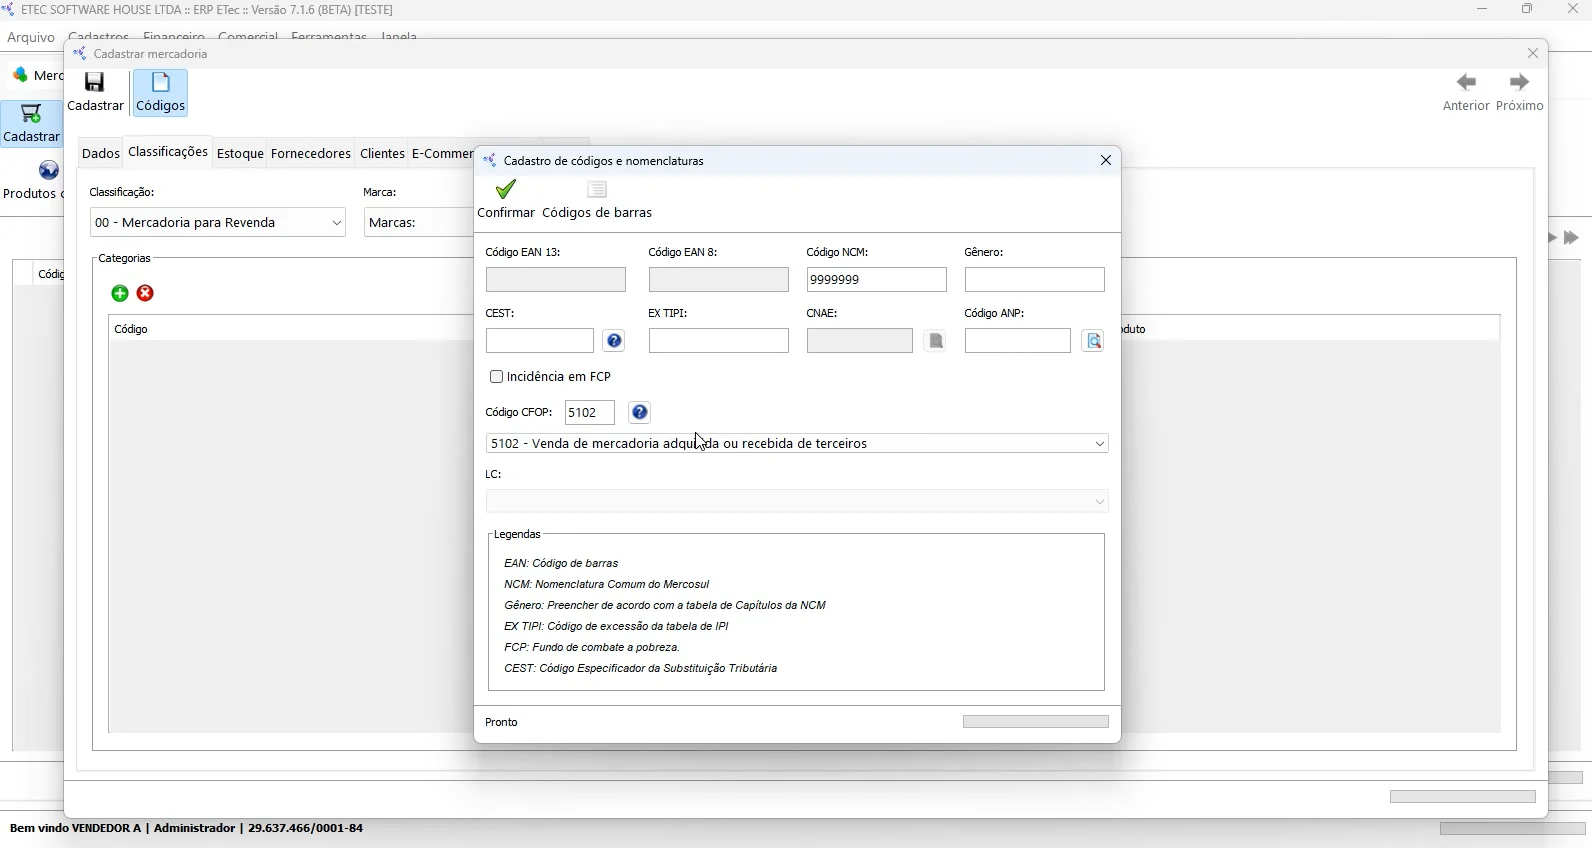Save the product with Cadastrar disk icon

95,92
